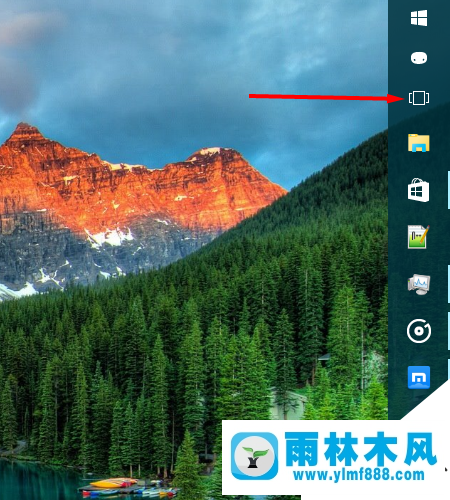This screenshot has width=450, height=500.
Task: Launch the blue Maxthon browser icon
Action: point(419,378)
